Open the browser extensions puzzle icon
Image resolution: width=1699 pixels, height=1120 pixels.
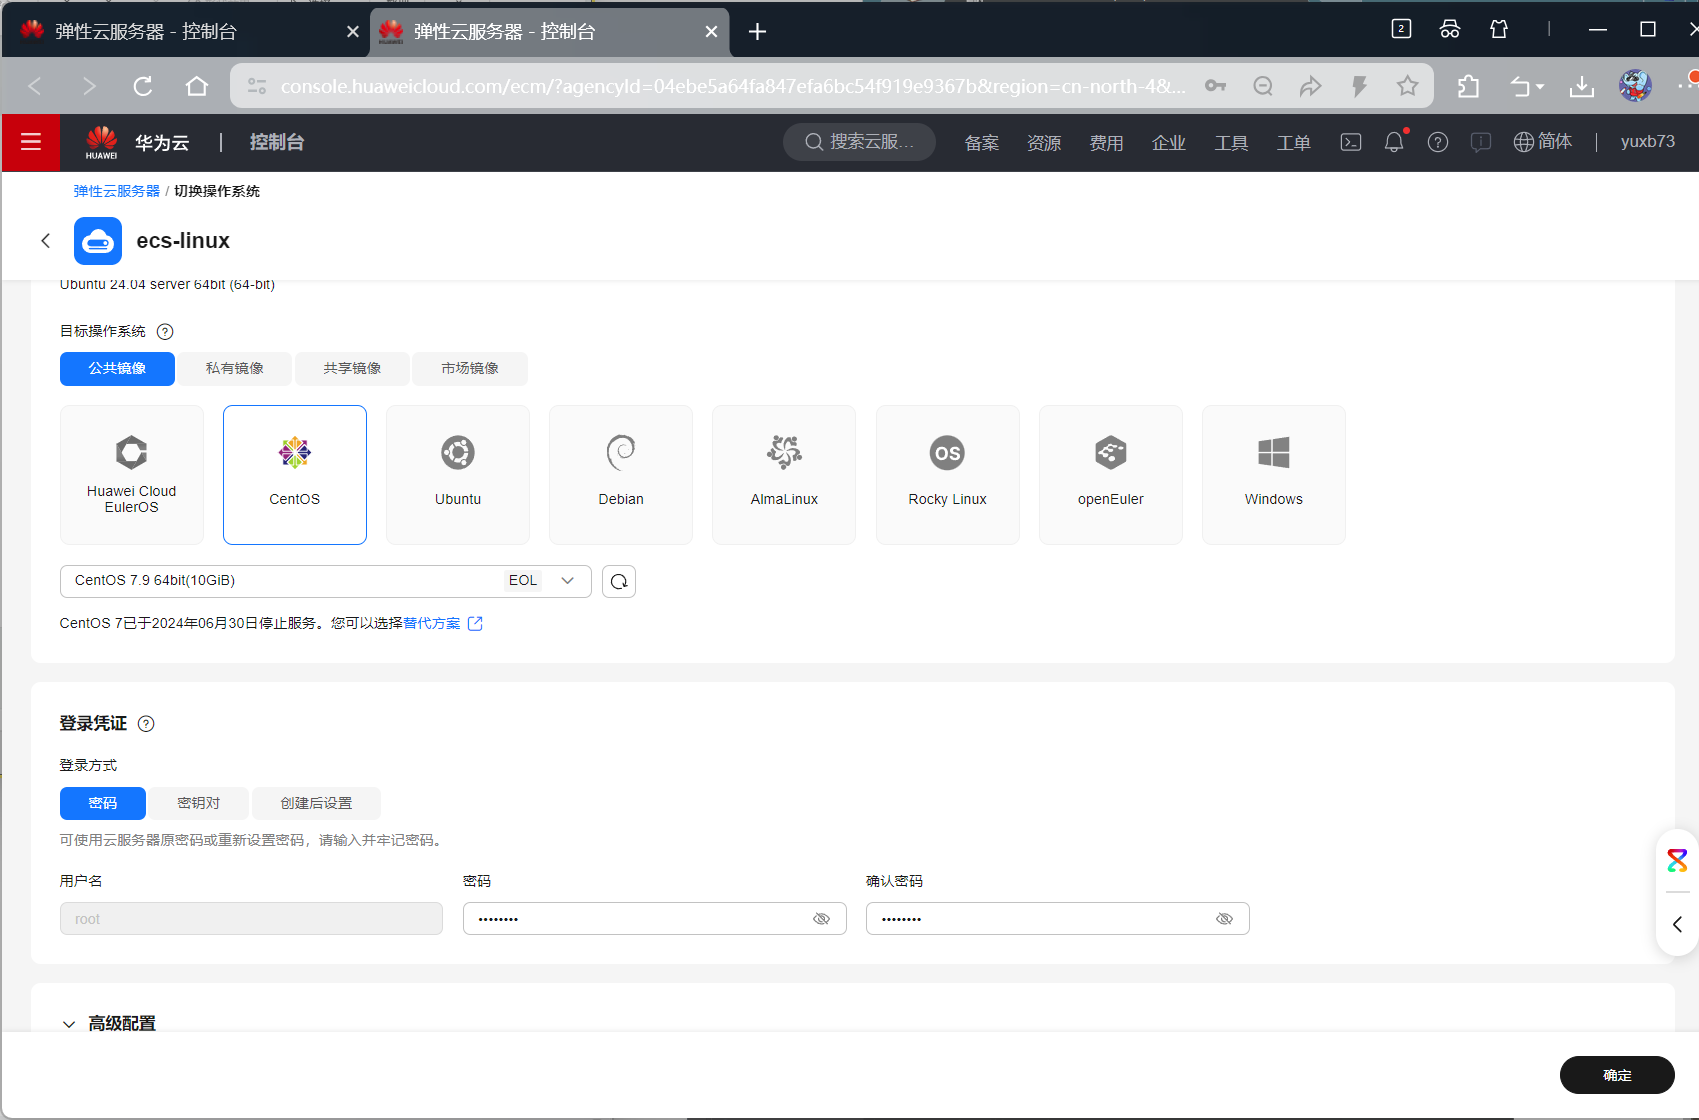pos(1468,86)
